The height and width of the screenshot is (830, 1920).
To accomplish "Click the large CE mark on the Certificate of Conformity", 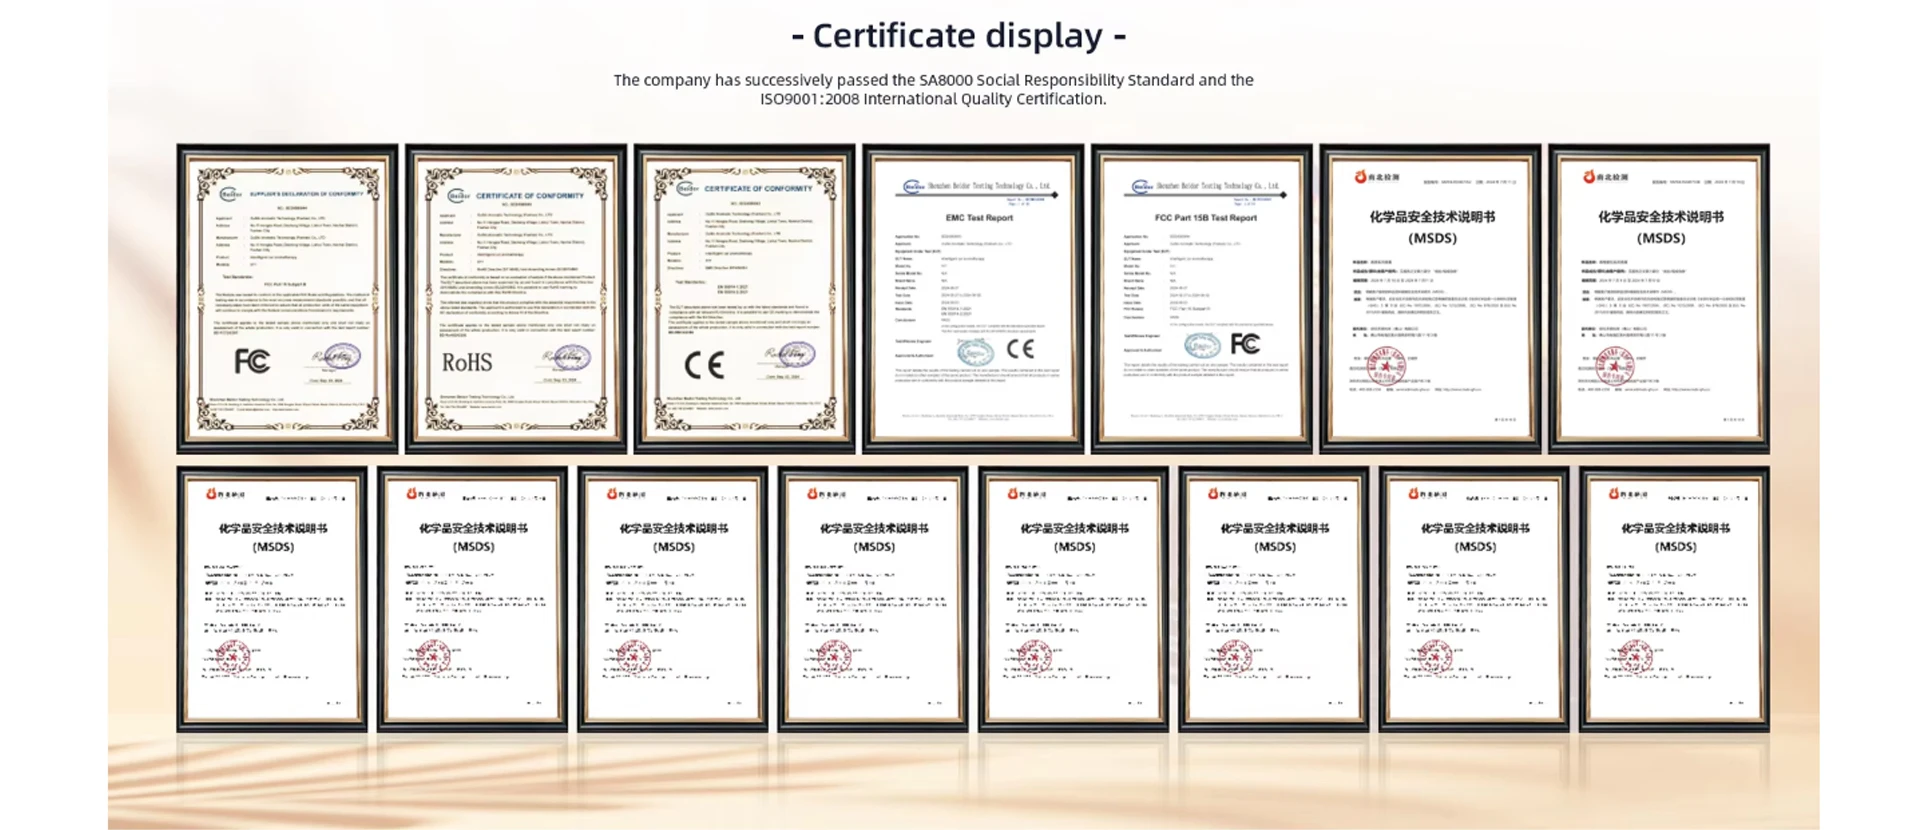I will point(704,365).
